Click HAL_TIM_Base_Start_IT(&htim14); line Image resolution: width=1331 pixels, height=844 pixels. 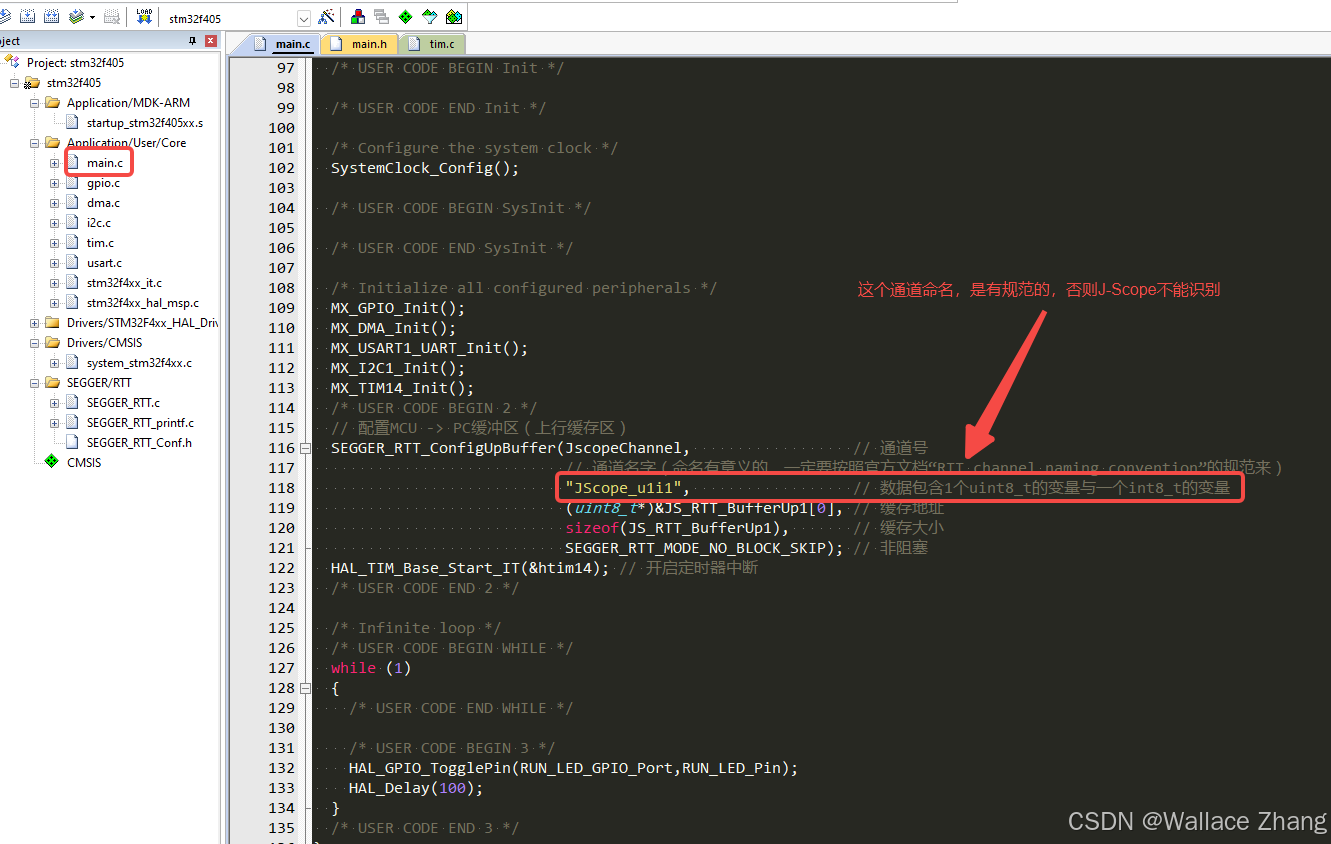tap(470, 568)
